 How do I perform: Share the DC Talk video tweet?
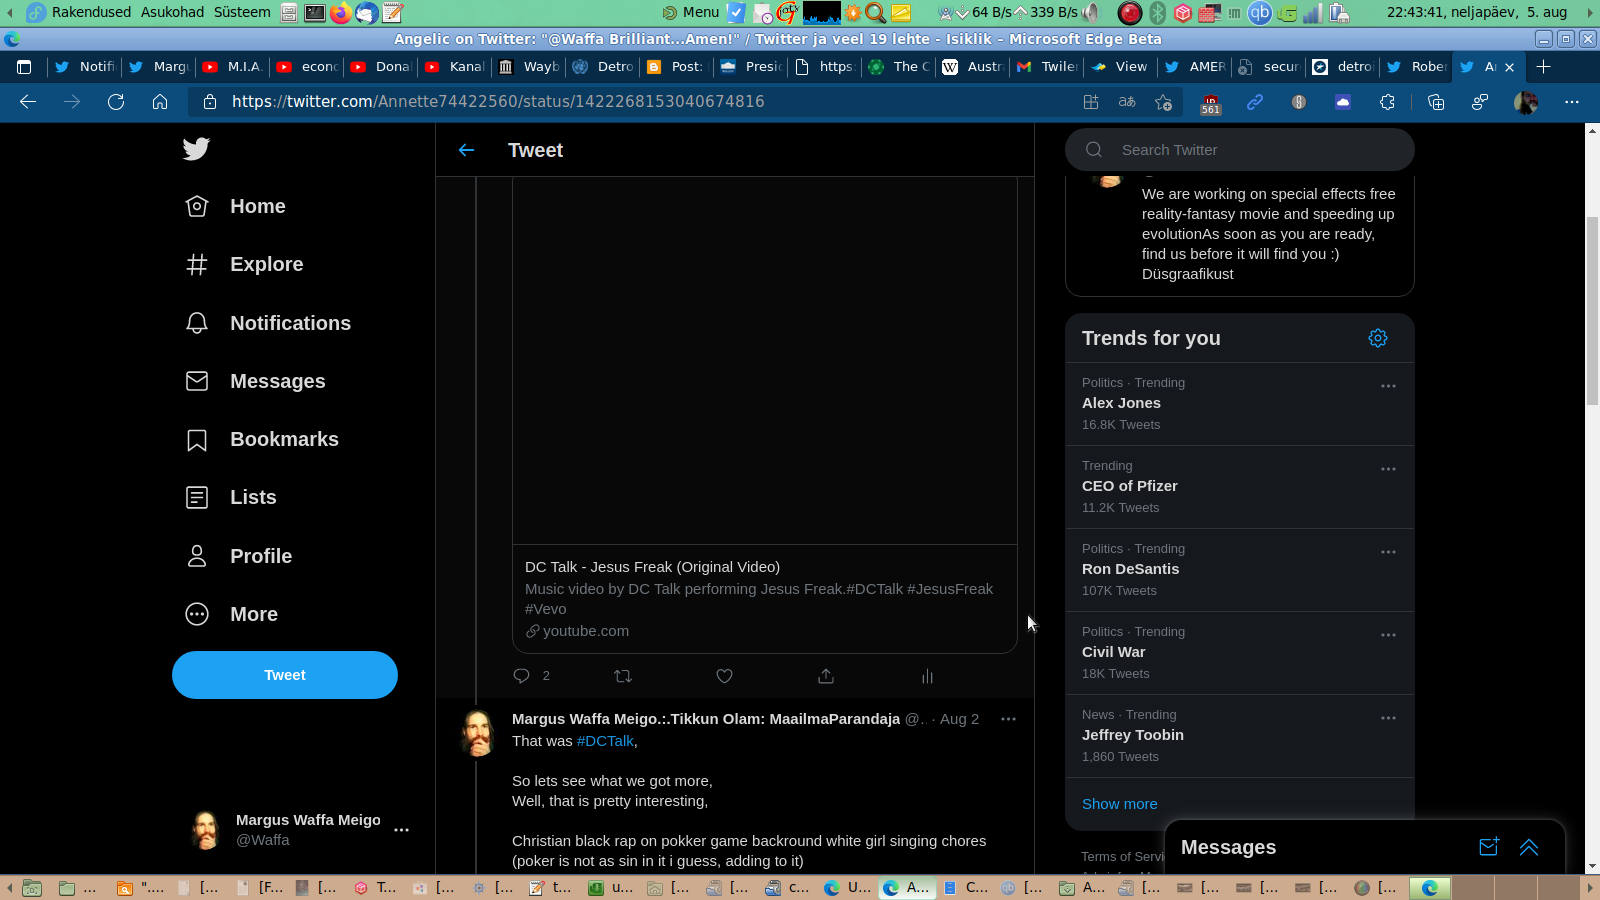coord(826,676)
